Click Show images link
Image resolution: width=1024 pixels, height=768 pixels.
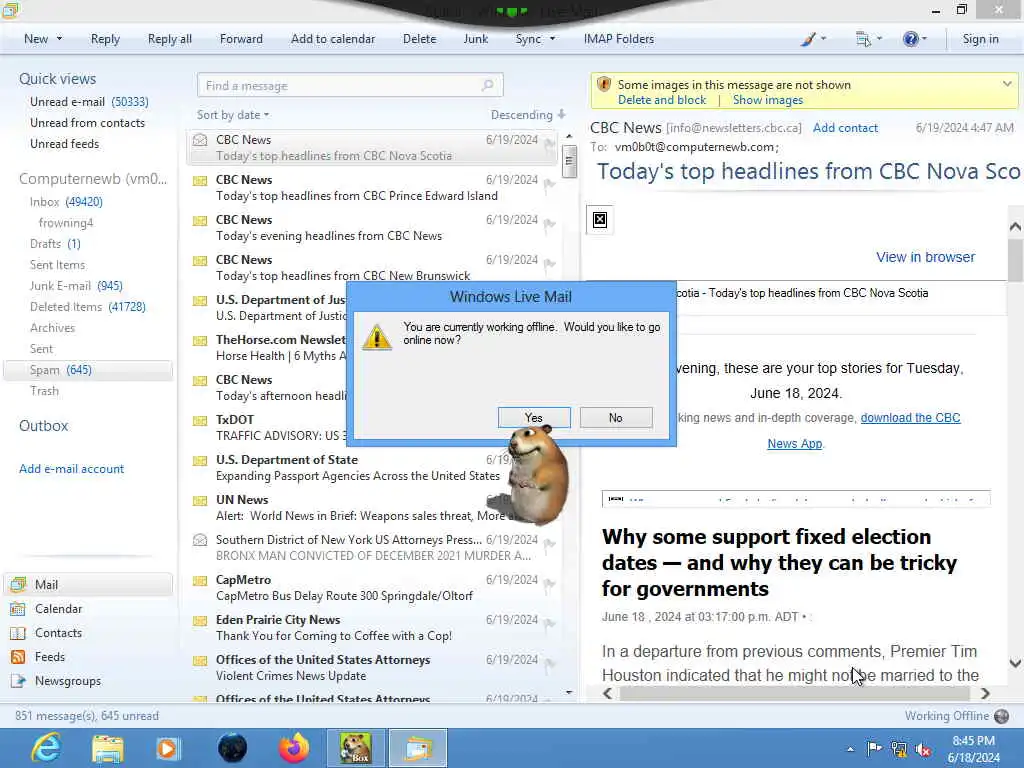pyautogui.click(x=767, y=100)
